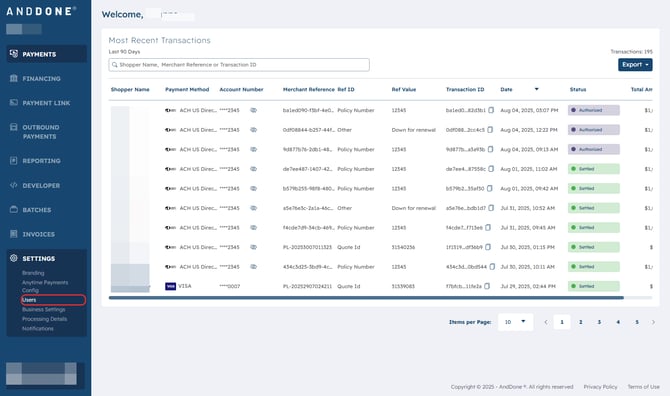Open Processing Details submenu item

pyautogui.click(x=44, y=319)
